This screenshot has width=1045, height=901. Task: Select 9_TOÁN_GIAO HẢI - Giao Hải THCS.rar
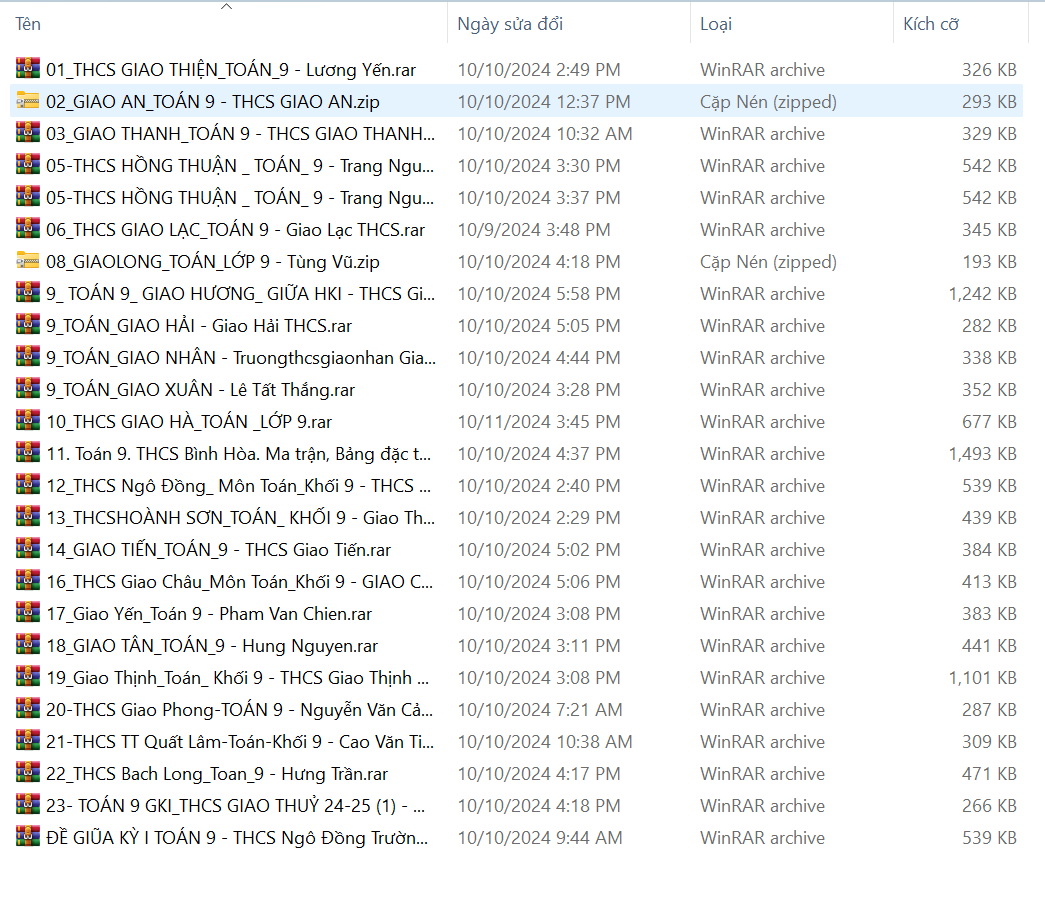(199, 326)
